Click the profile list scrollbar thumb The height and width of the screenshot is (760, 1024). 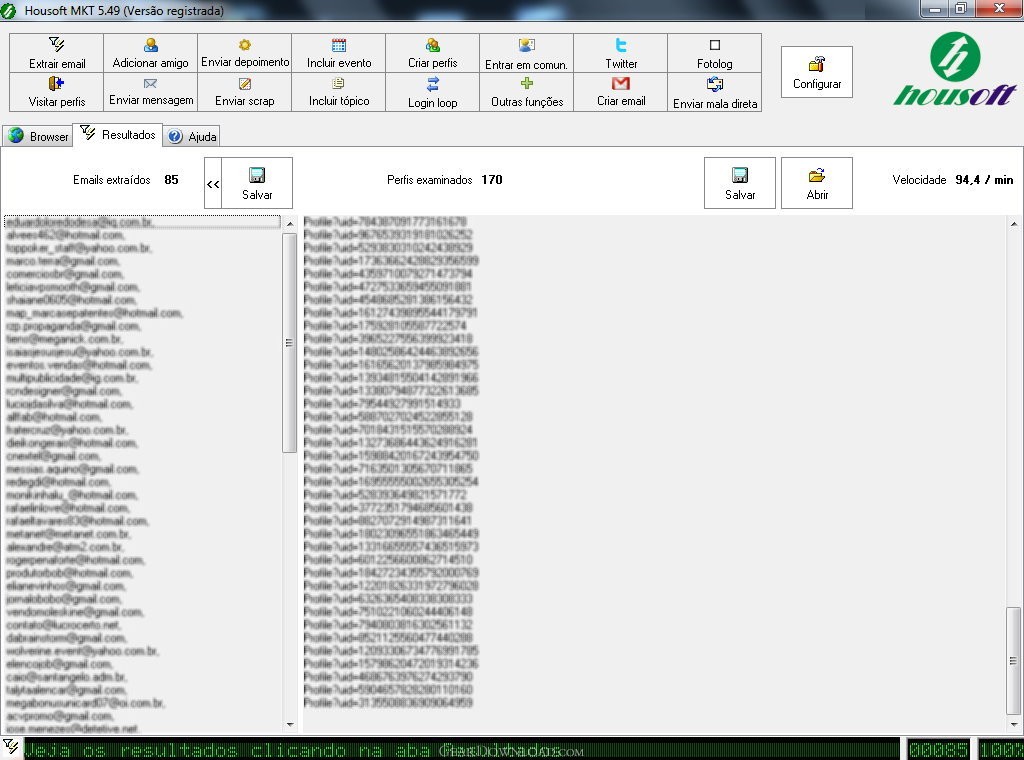[1014, 661]
